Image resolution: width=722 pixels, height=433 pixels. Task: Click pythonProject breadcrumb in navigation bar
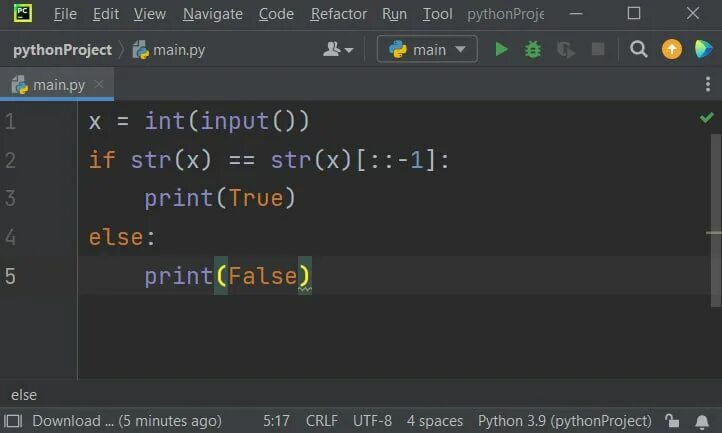(x=63, y=50)
